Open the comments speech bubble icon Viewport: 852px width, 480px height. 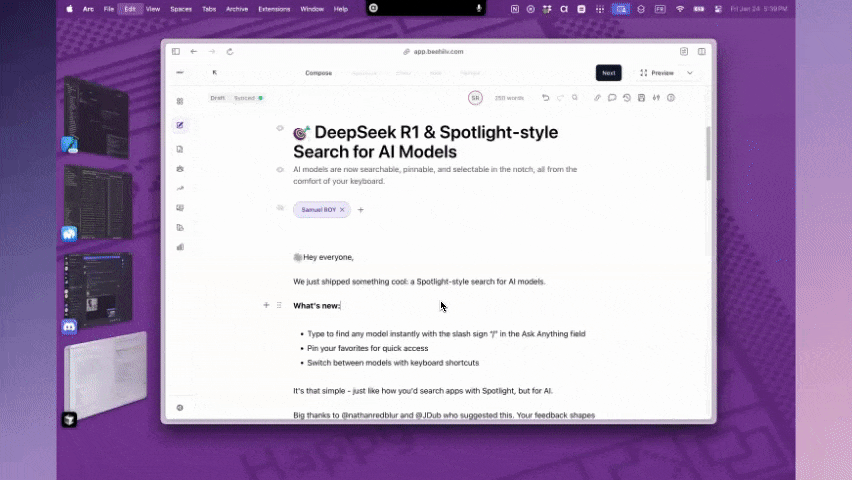(x=612, y=98)
